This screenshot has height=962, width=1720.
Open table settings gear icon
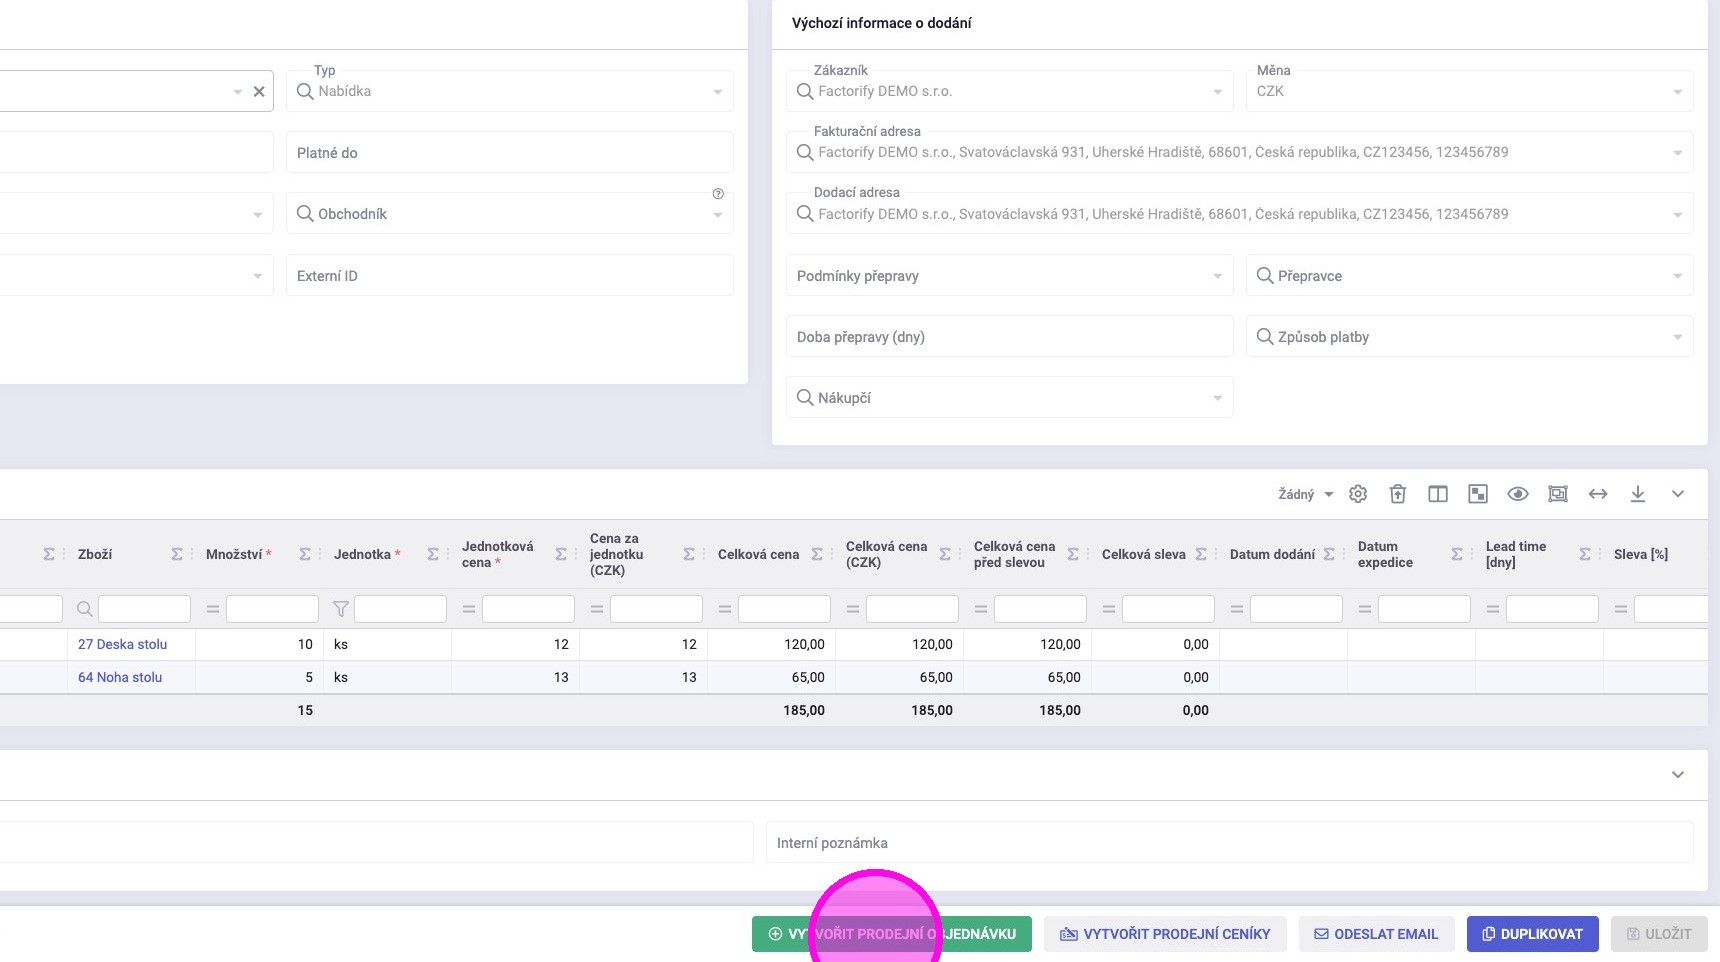click(1358, 494)
